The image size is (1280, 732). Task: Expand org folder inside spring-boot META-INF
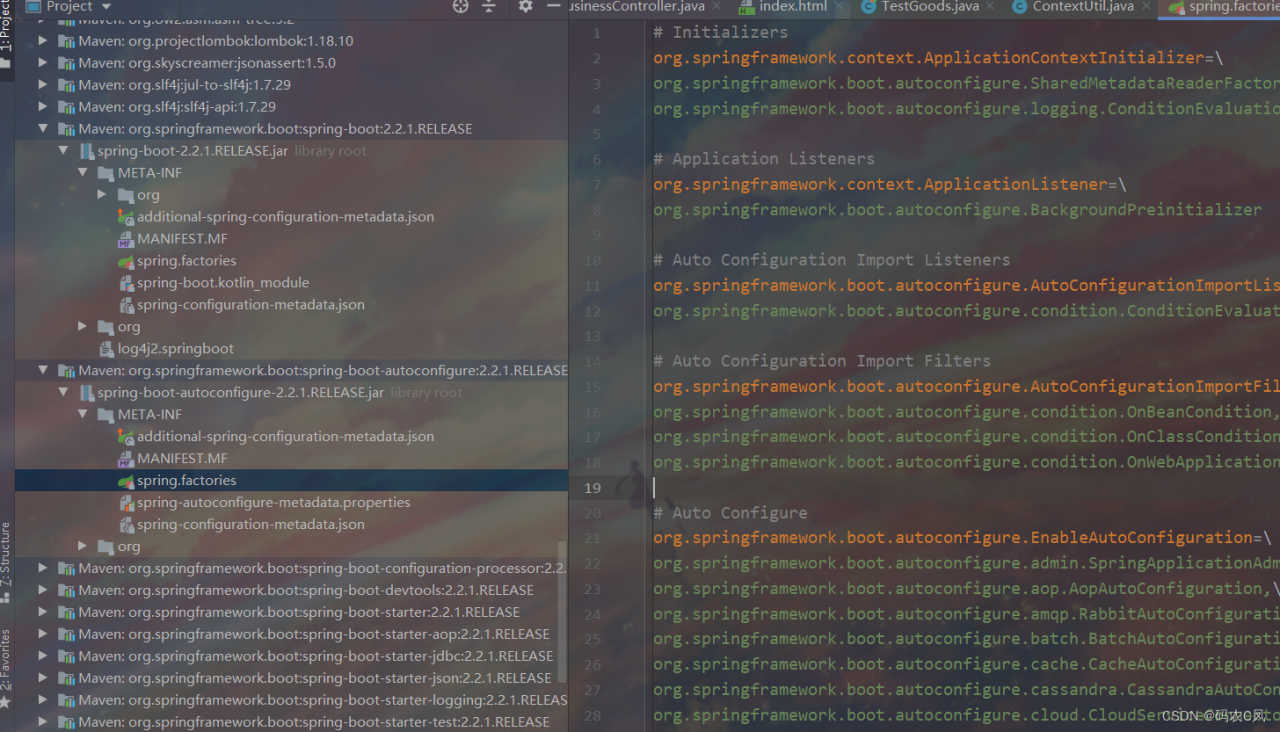[102, 195]
